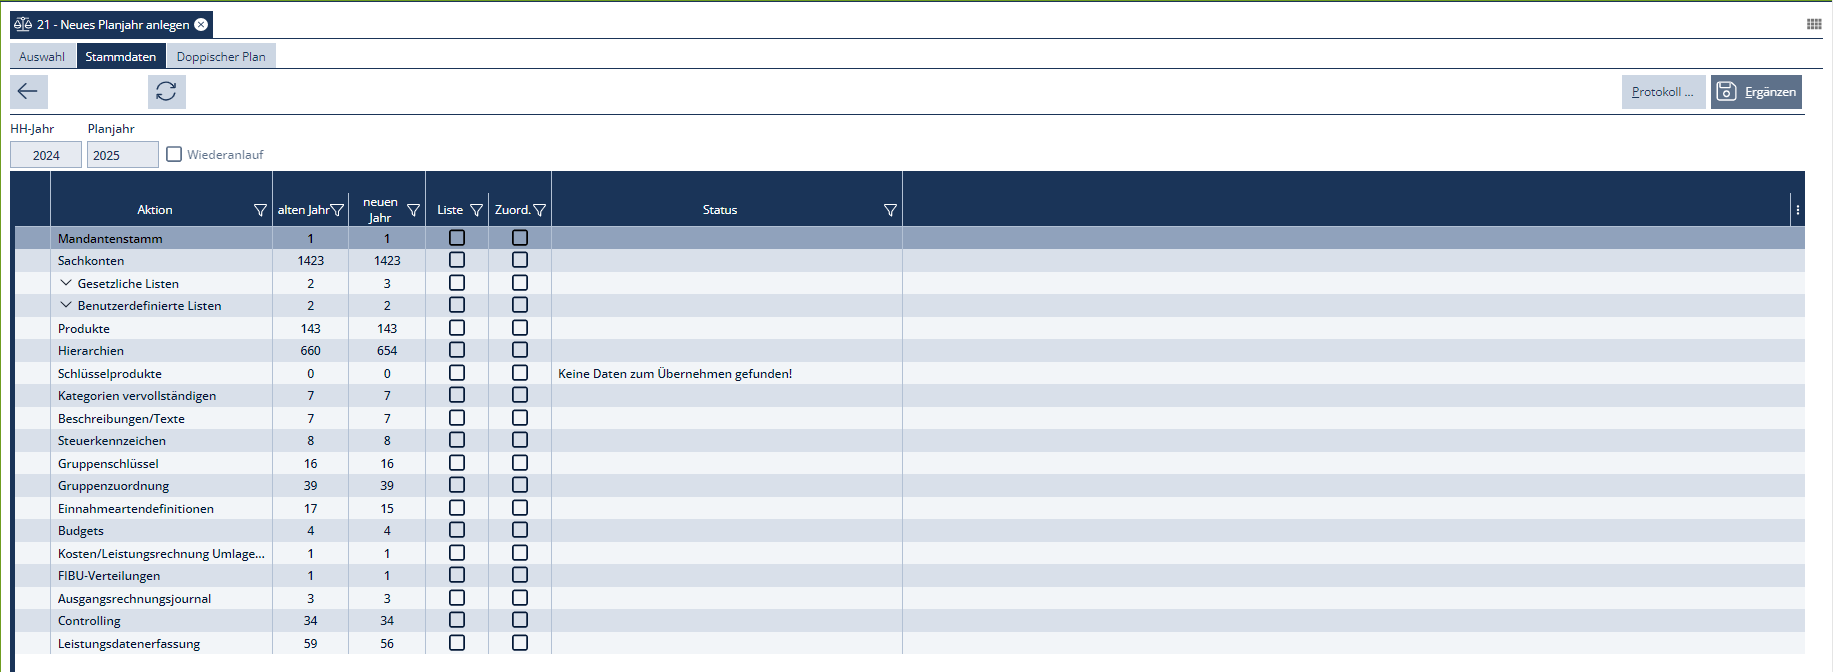Viewport: 1833px width, 672px height.
Task: Collapse the Benutzerdefinierte Listen row
Action: pyautogui.click(x=66, y=305)
